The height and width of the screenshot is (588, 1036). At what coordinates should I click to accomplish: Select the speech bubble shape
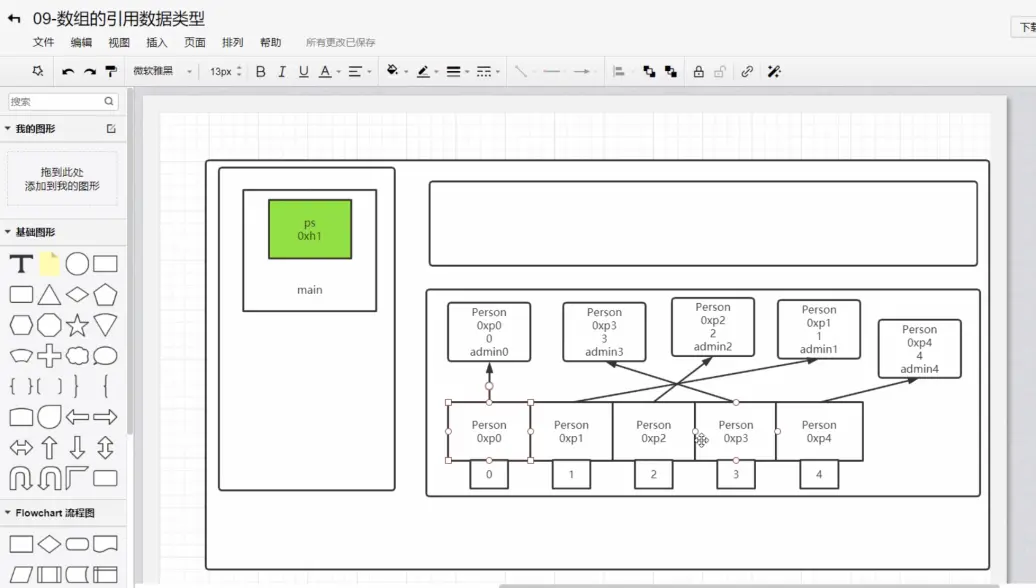pyautogui.click(x=105, y=355)
